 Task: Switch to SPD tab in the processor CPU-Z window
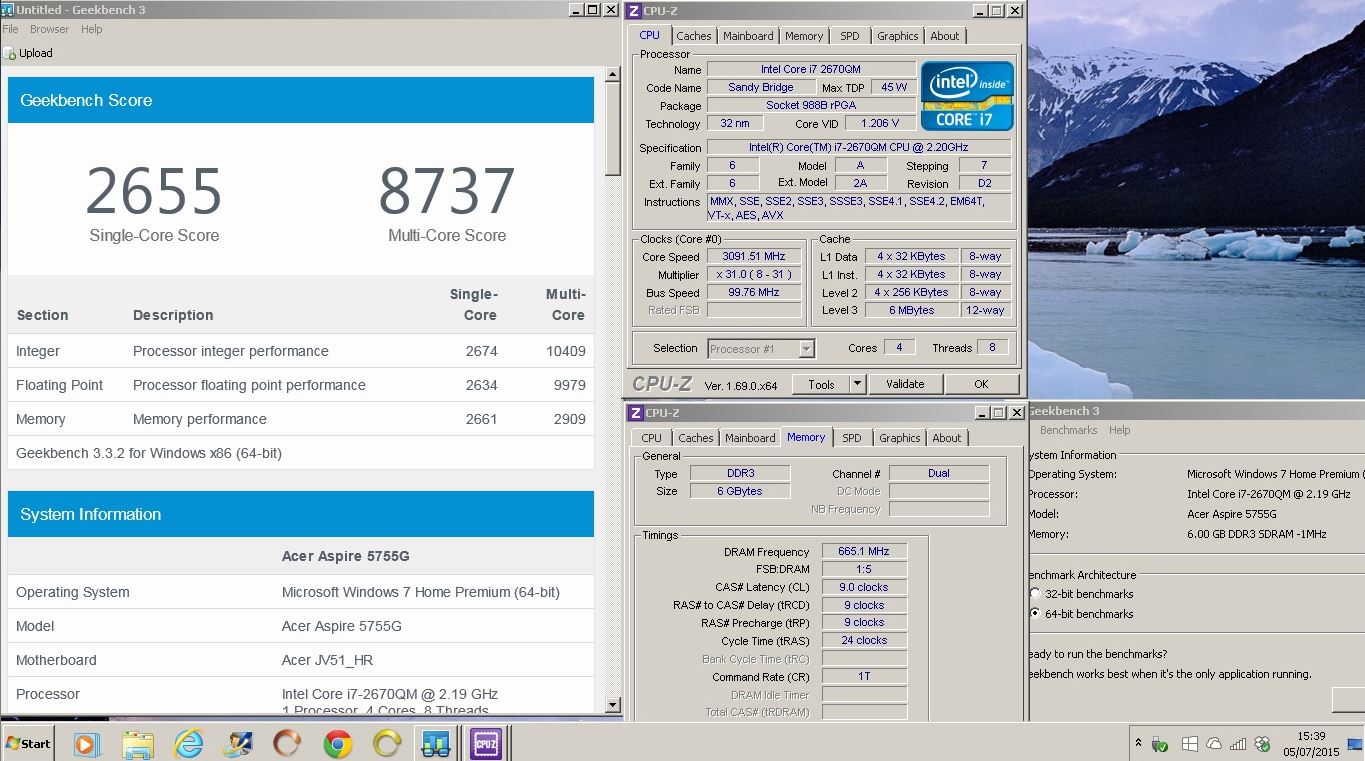click(x=850, y=36)
